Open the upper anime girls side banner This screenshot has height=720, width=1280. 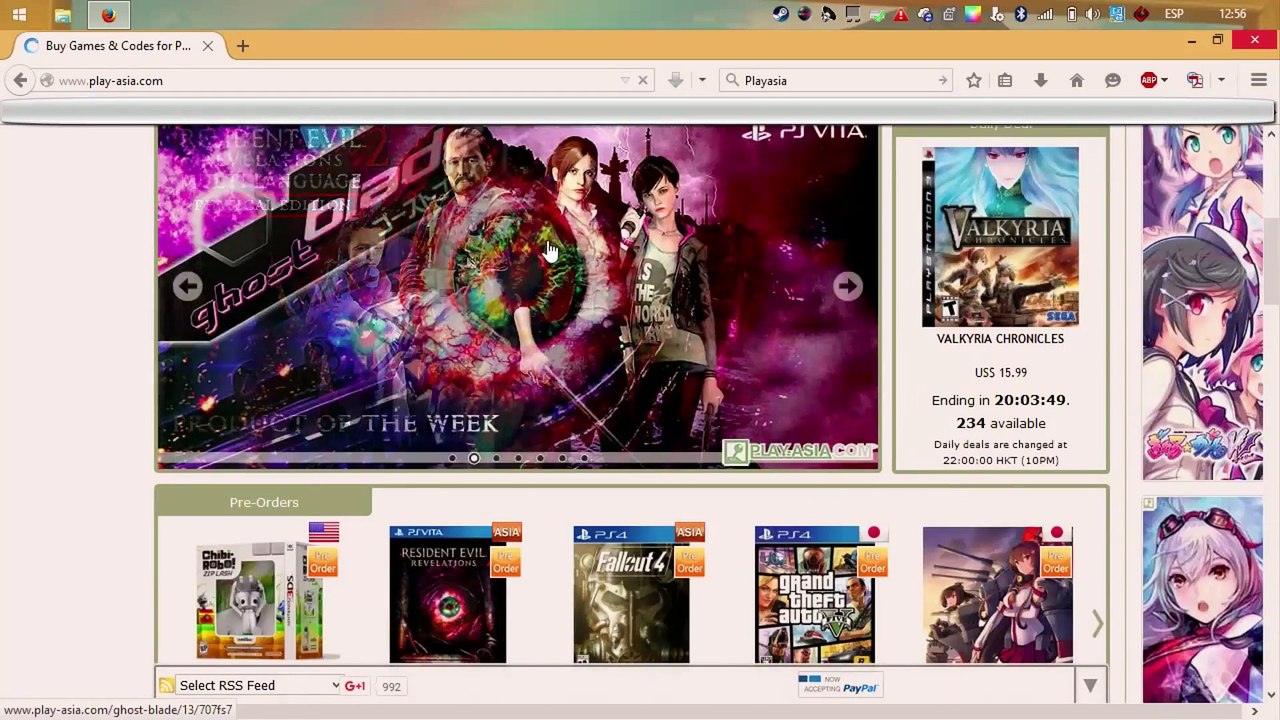pos(1203,304)
